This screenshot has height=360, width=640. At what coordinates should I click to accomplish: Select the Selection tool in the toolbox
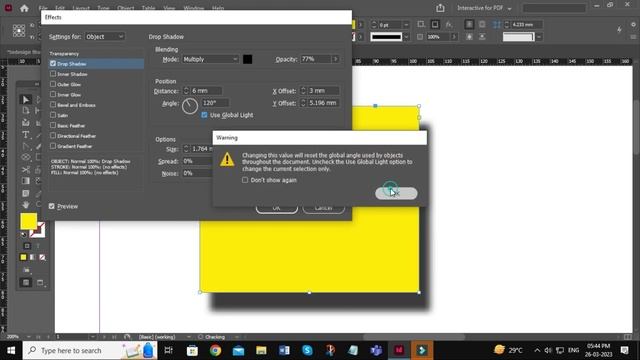click(25, 100)
